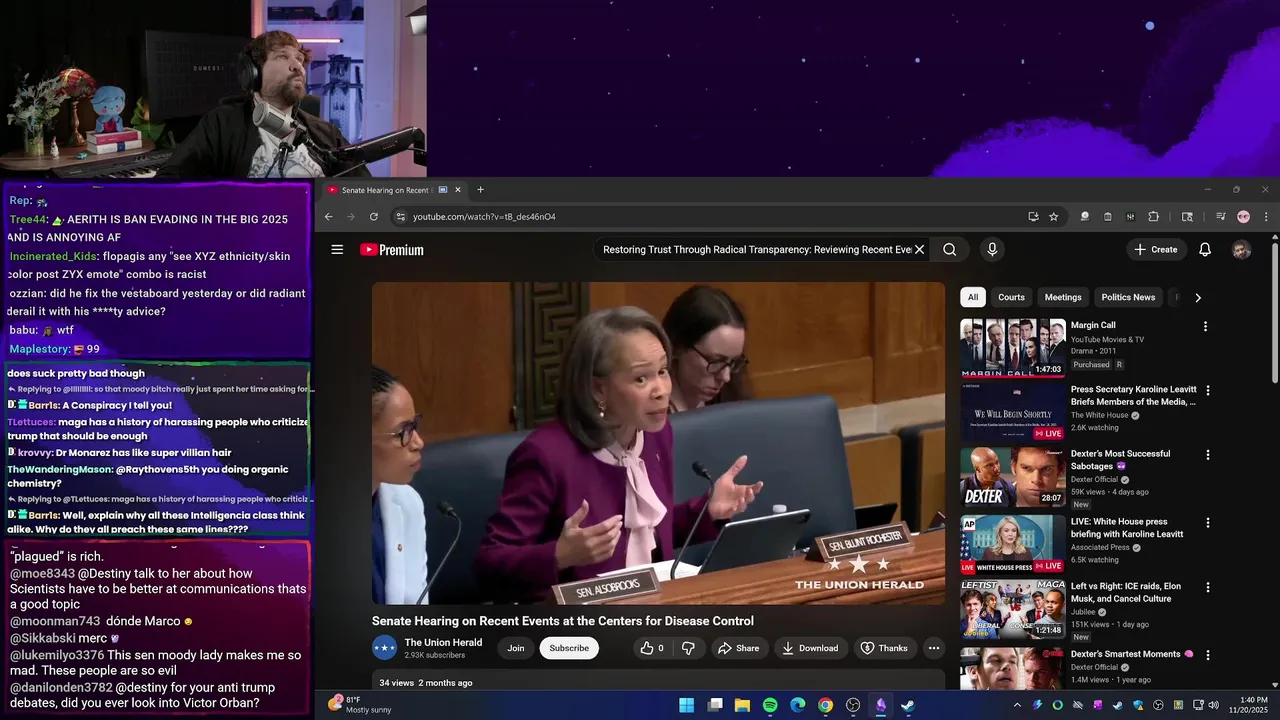Open Dexter's Most Successful Sabotages thumbnail
1280x720 pixels.
1013,476
